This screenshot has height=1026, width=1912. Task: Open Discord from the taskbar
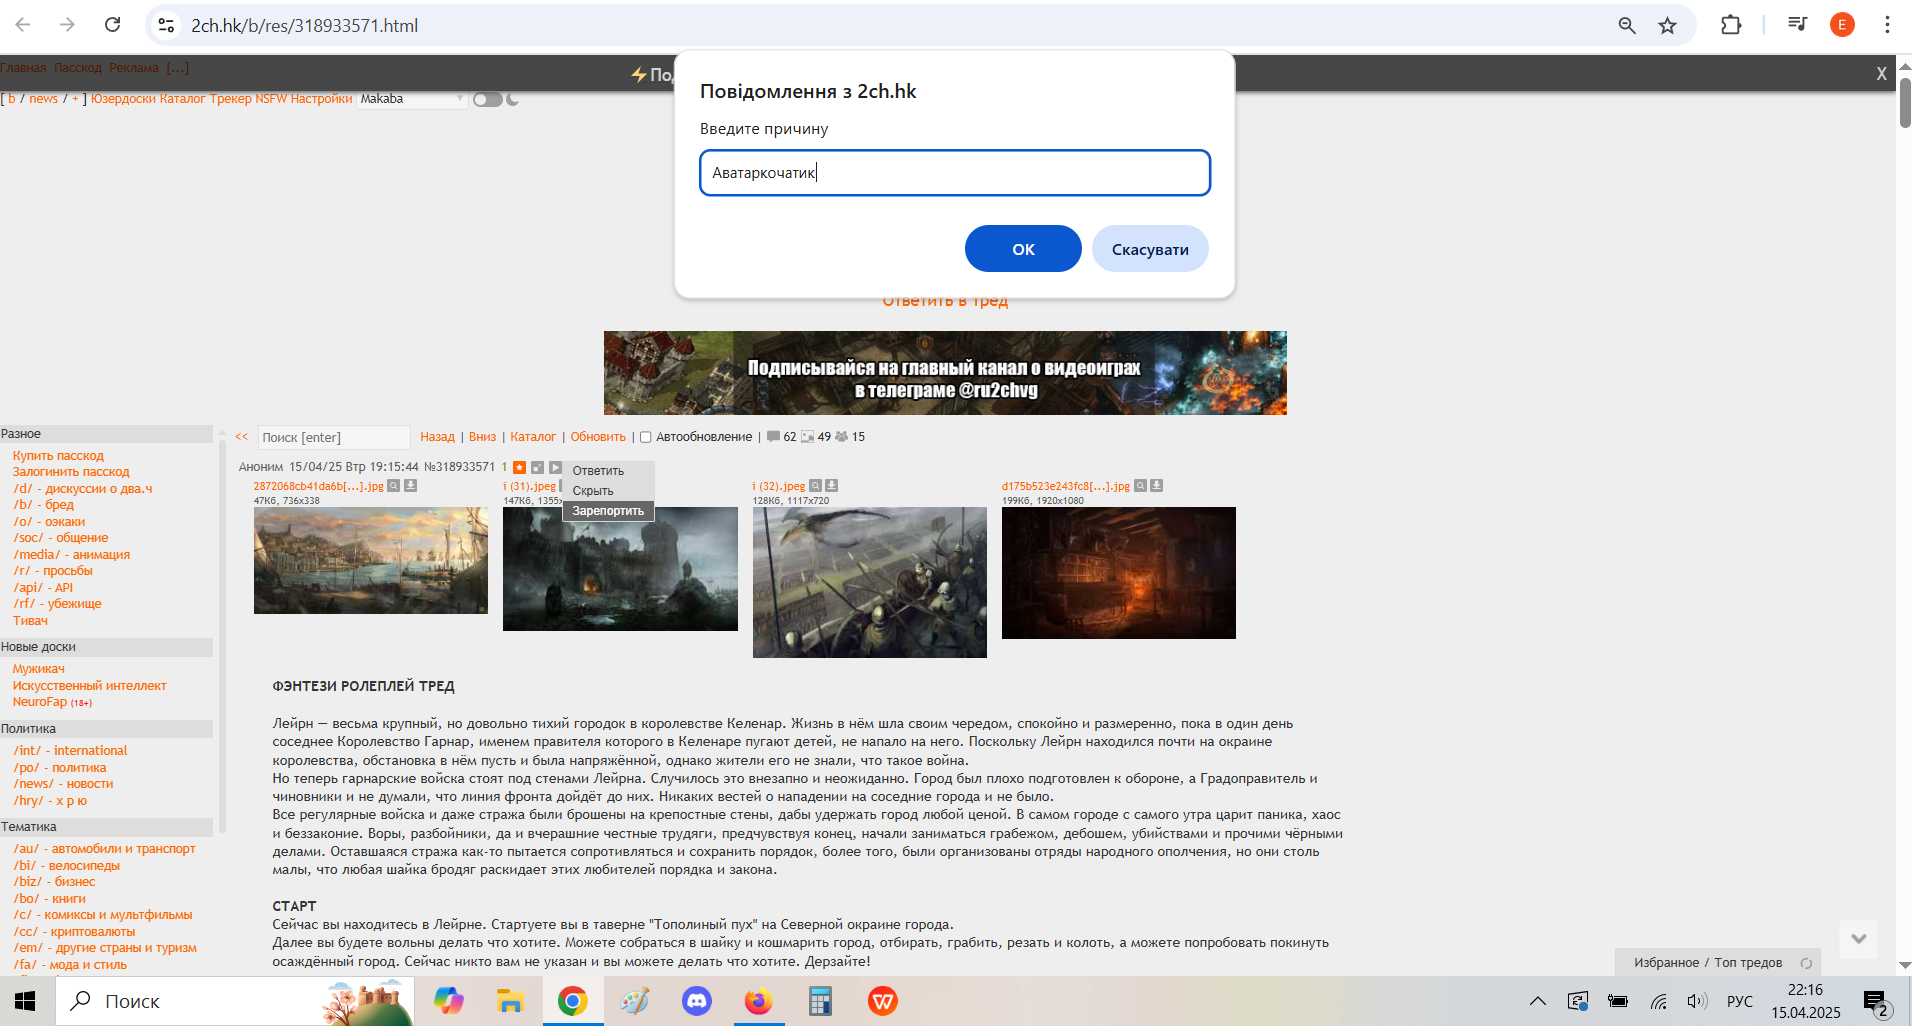tap(696, 1001)
